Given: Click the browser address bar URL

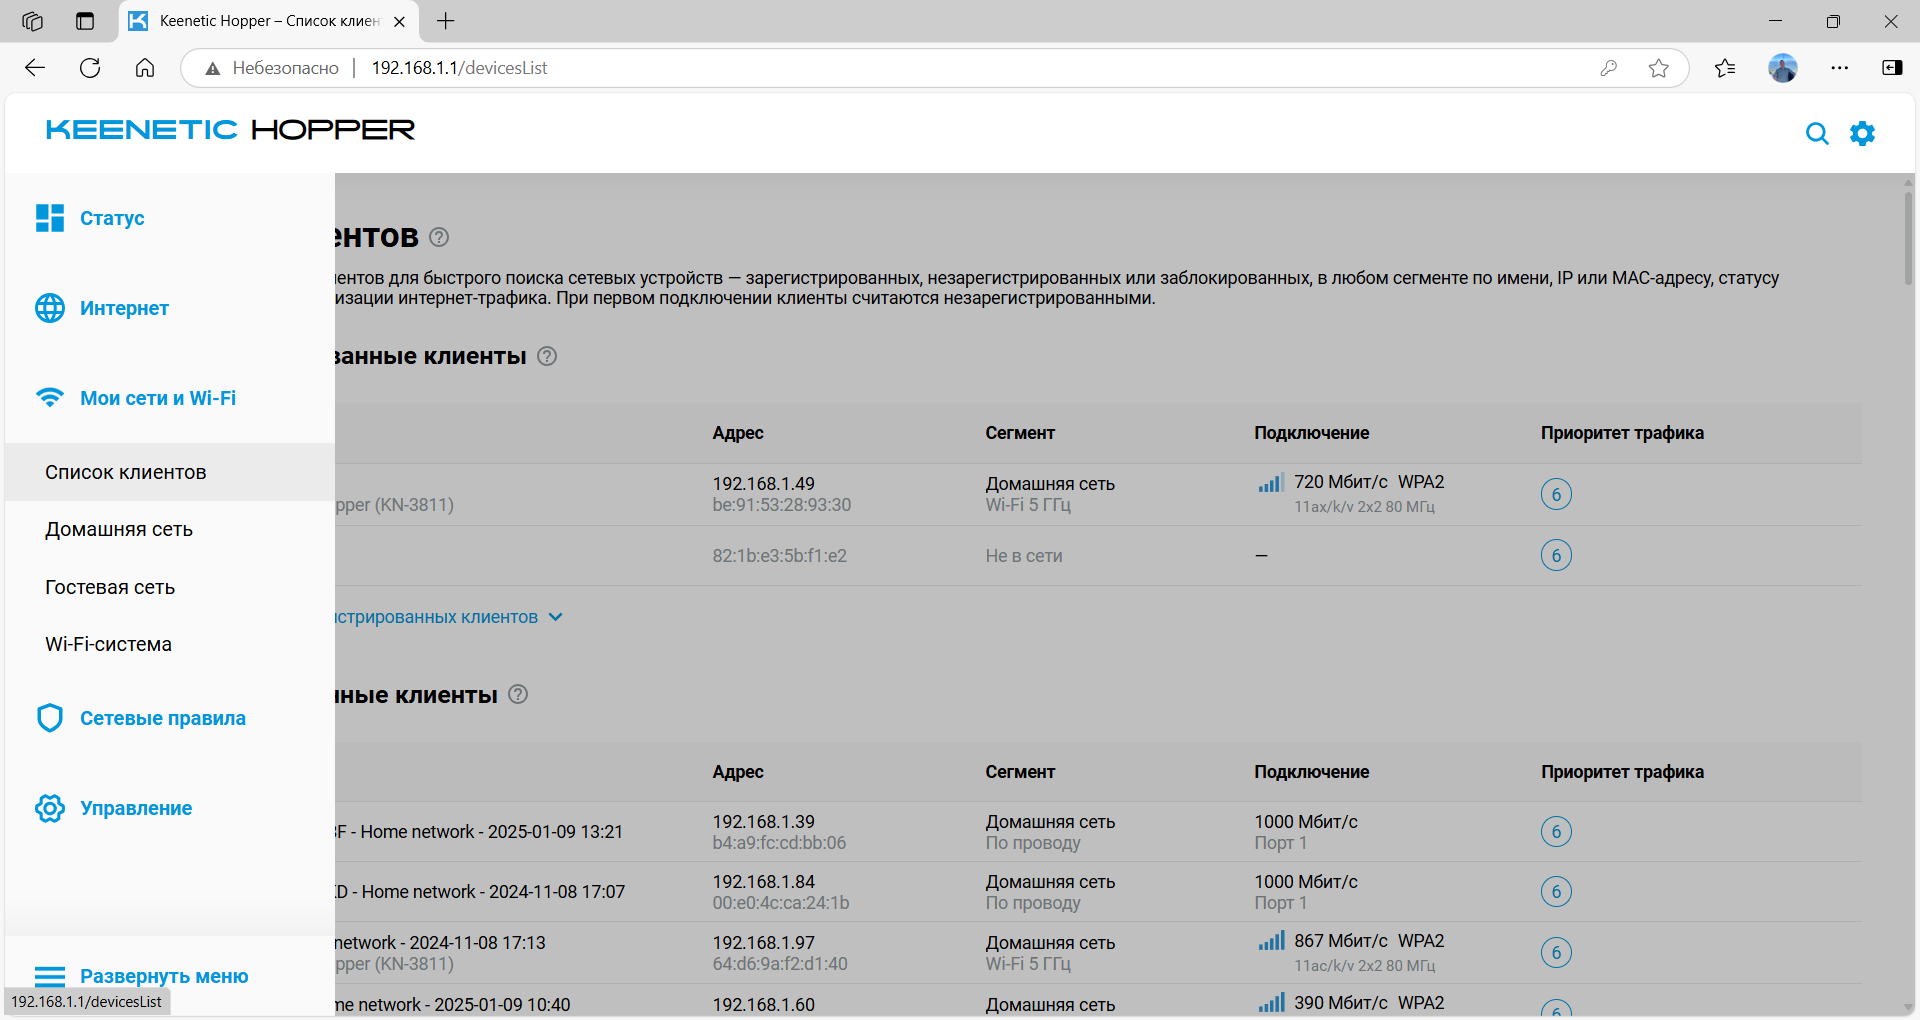Looking at the screenshot, I should point(460,68).
